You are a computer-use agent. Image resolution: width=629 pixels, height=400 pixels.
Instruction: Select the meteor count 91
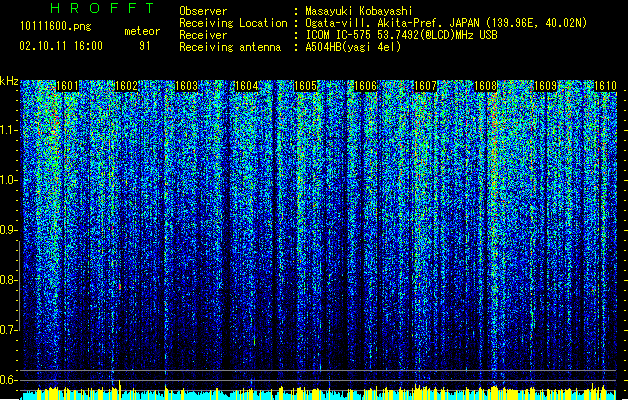(145, 46)
